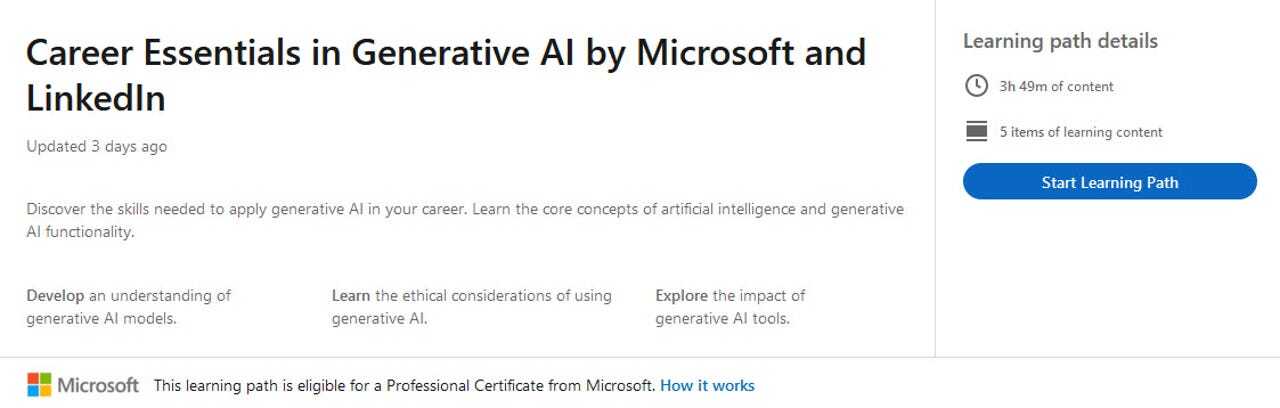Click the word Microsoft in the page title
The height and width of the screenshot is (408, 1280).
pyautogui.click(x=716, y=53)
